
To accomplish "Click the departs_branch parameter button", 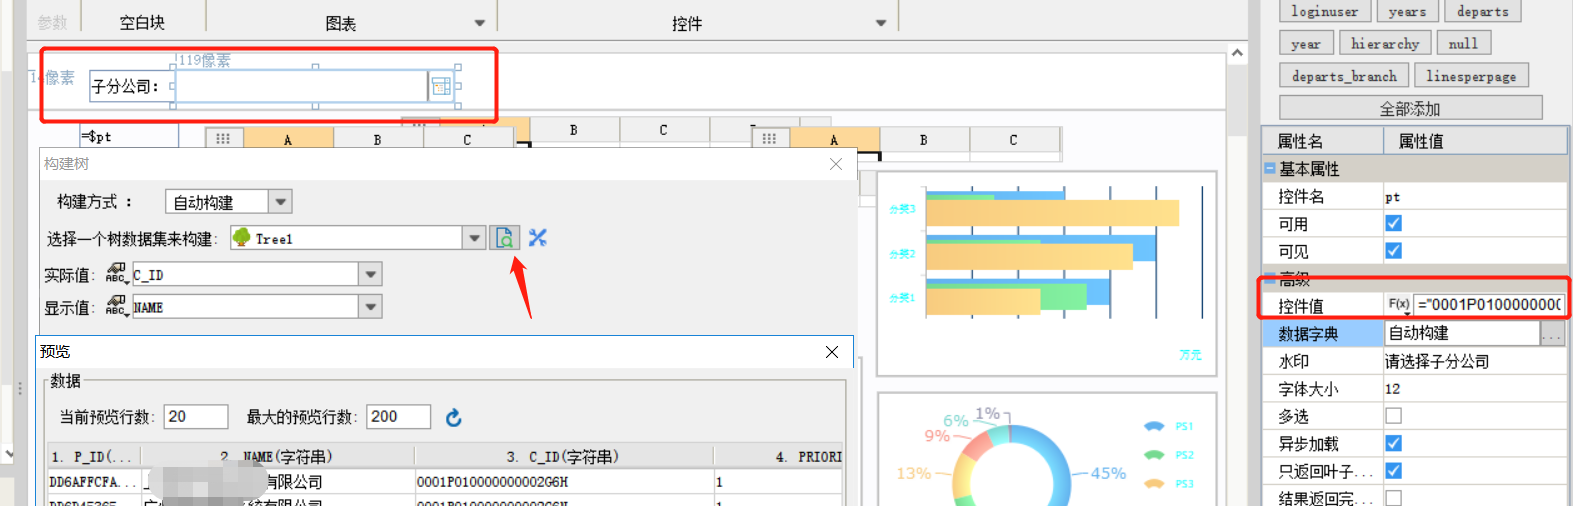I will pyautogui.click(x=1344, y=75).
